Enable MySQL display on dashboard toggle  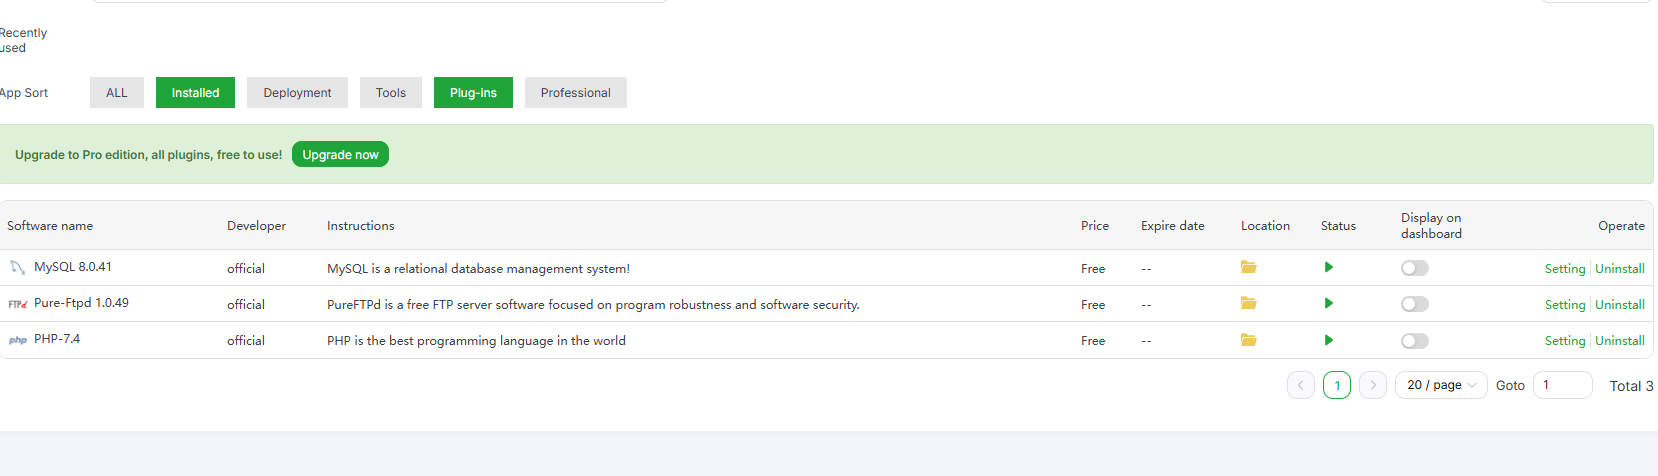(1414, 268)
